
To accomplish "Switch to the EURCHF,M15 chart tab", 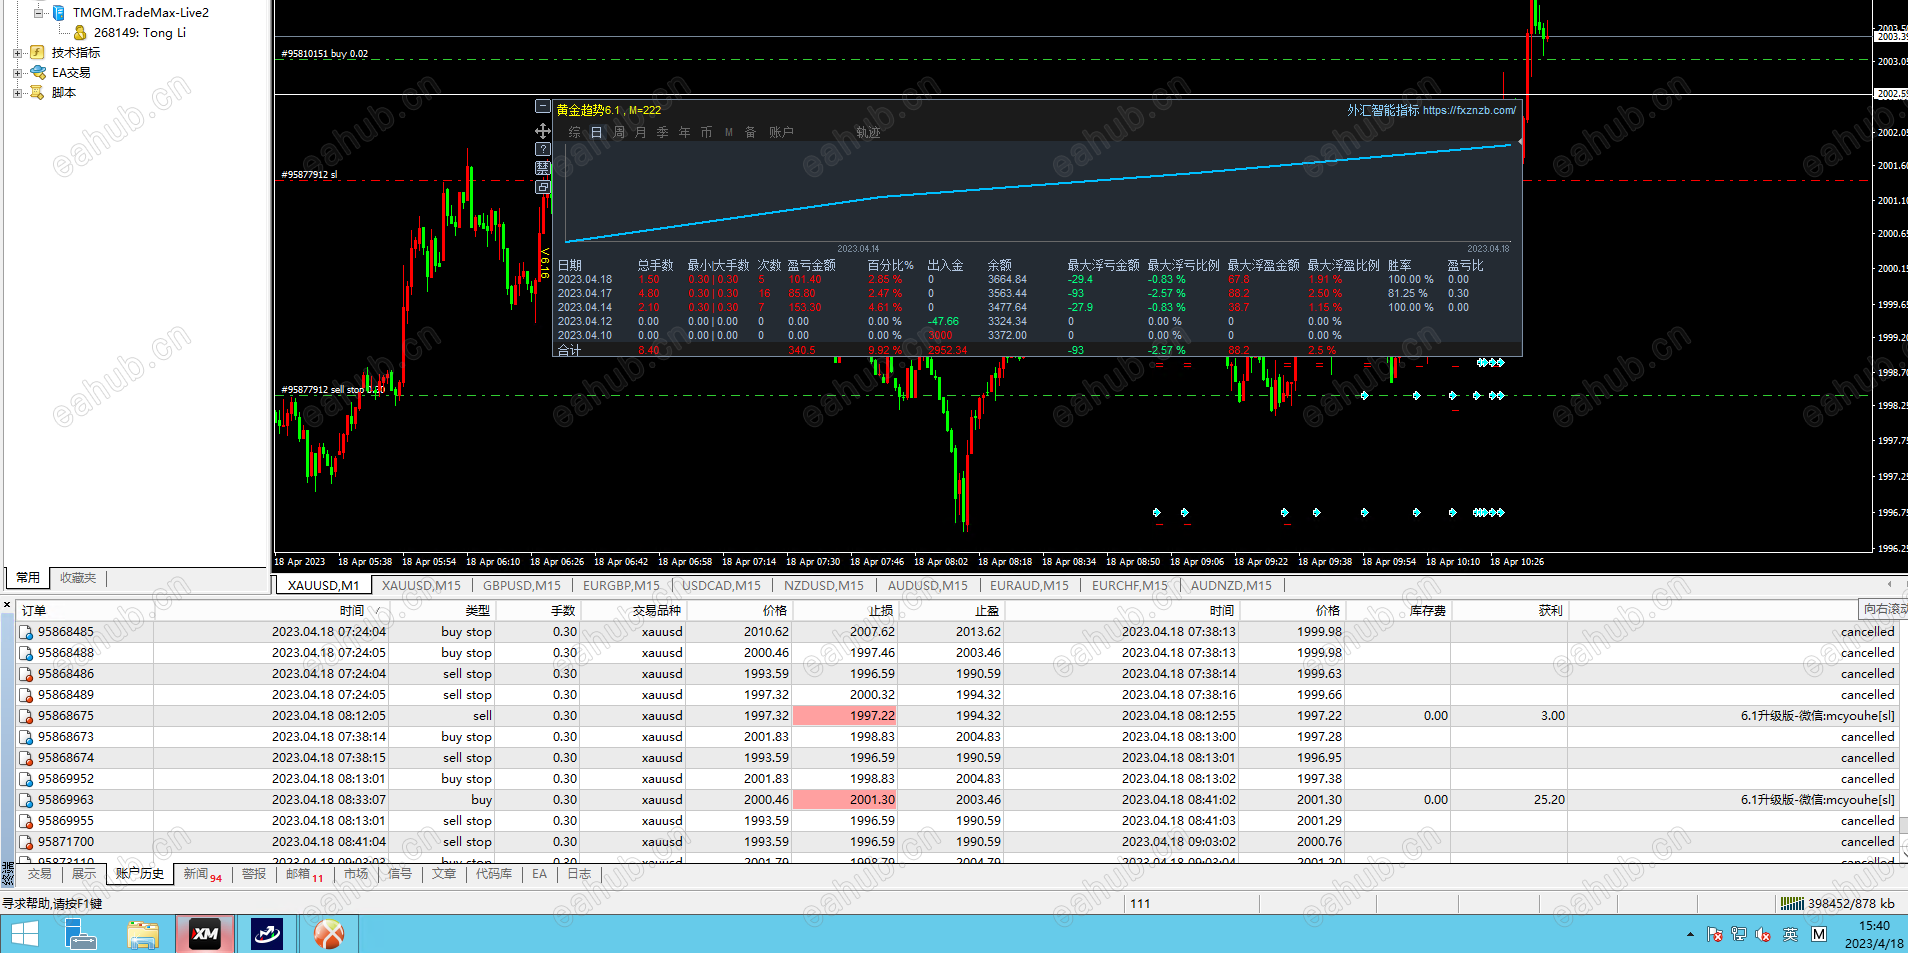I will tap(1130, 586).
